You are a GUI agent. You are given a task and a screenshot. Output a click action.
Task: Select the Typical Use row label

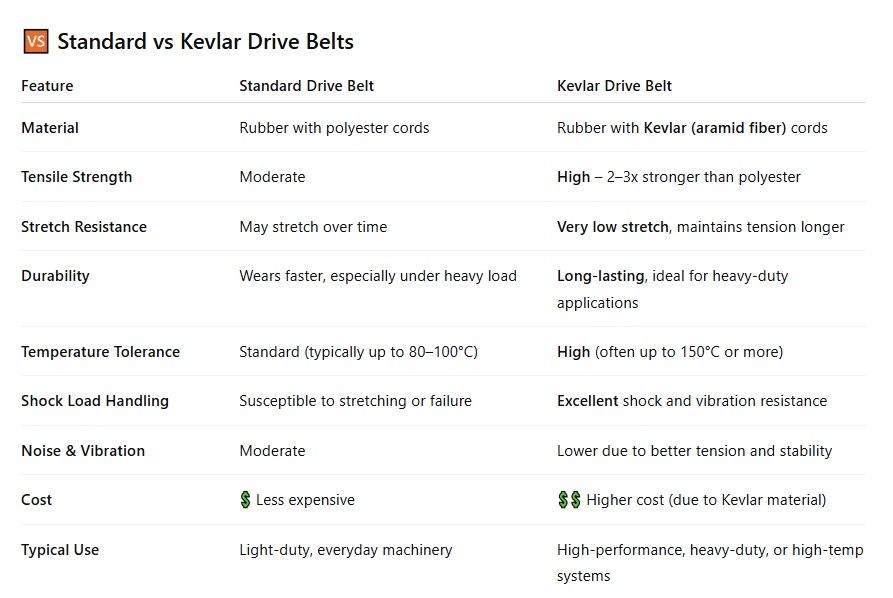tap(60, 550)
